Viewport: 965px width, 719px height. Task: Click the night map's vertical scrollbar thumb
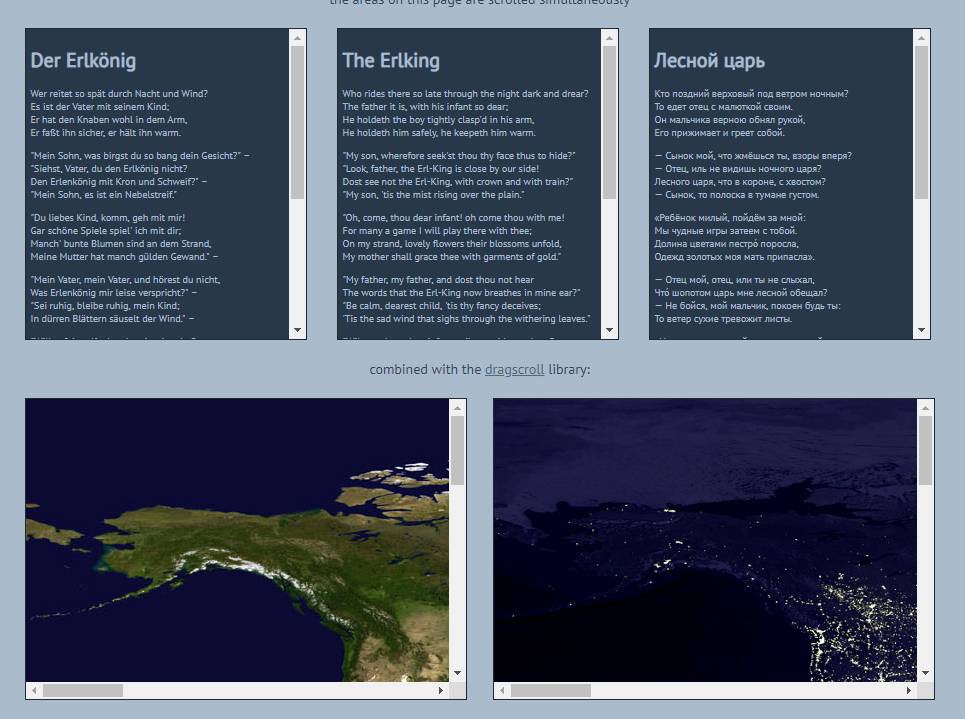[x=925, y=451]
